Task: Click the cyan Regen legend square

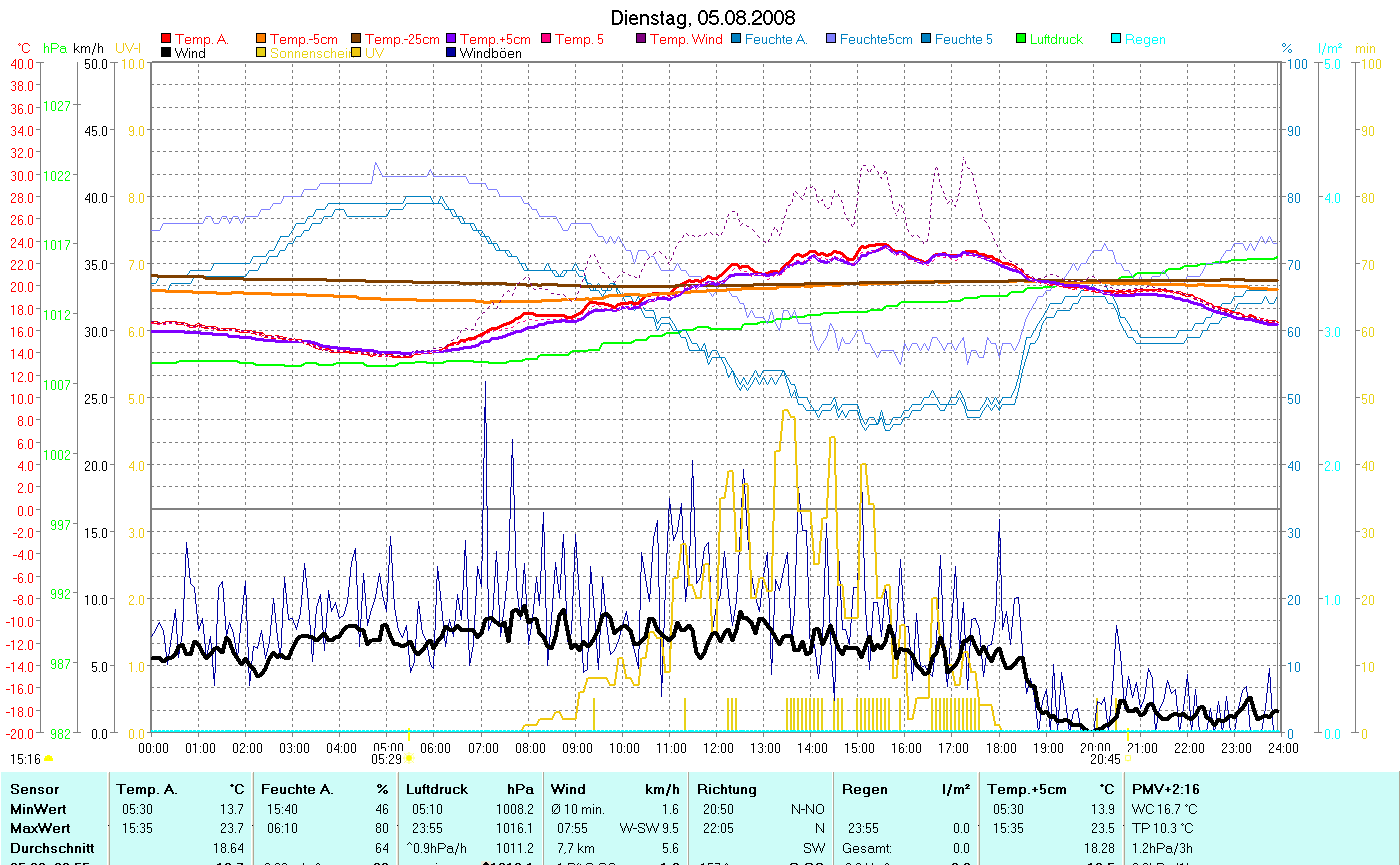Action: (x=1117, y=40)
